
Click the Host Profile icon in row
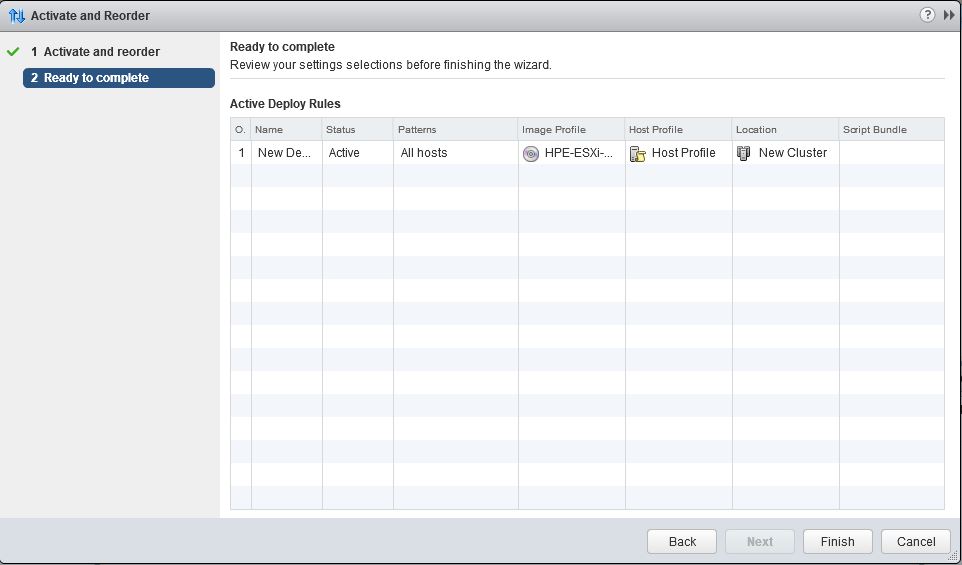637,153
